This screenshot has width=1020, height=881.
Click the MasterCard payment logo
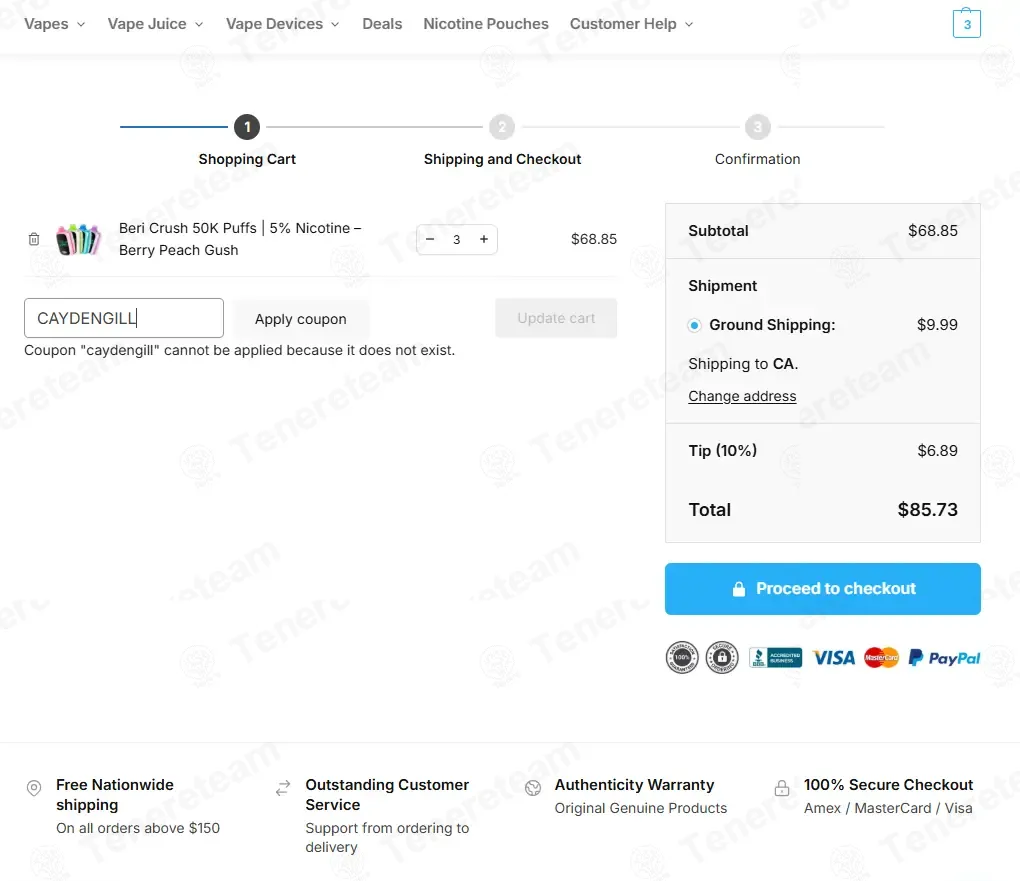click(881, 658)
